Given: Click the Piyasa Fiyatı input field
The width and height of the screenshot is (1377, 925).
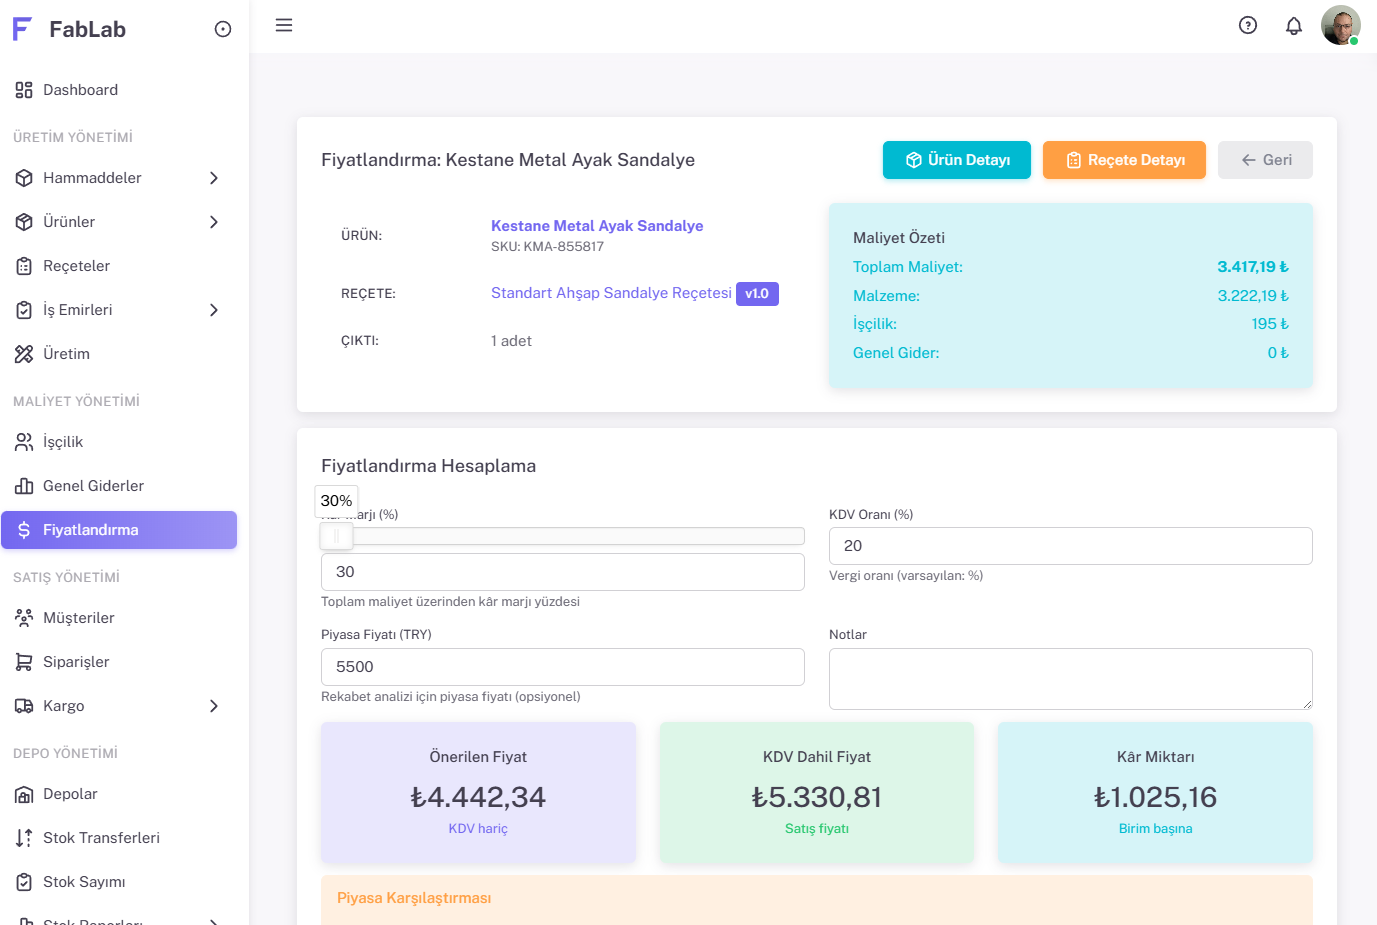Looking at the screenshot, I should pyautogui.click(x=562, y=667).
